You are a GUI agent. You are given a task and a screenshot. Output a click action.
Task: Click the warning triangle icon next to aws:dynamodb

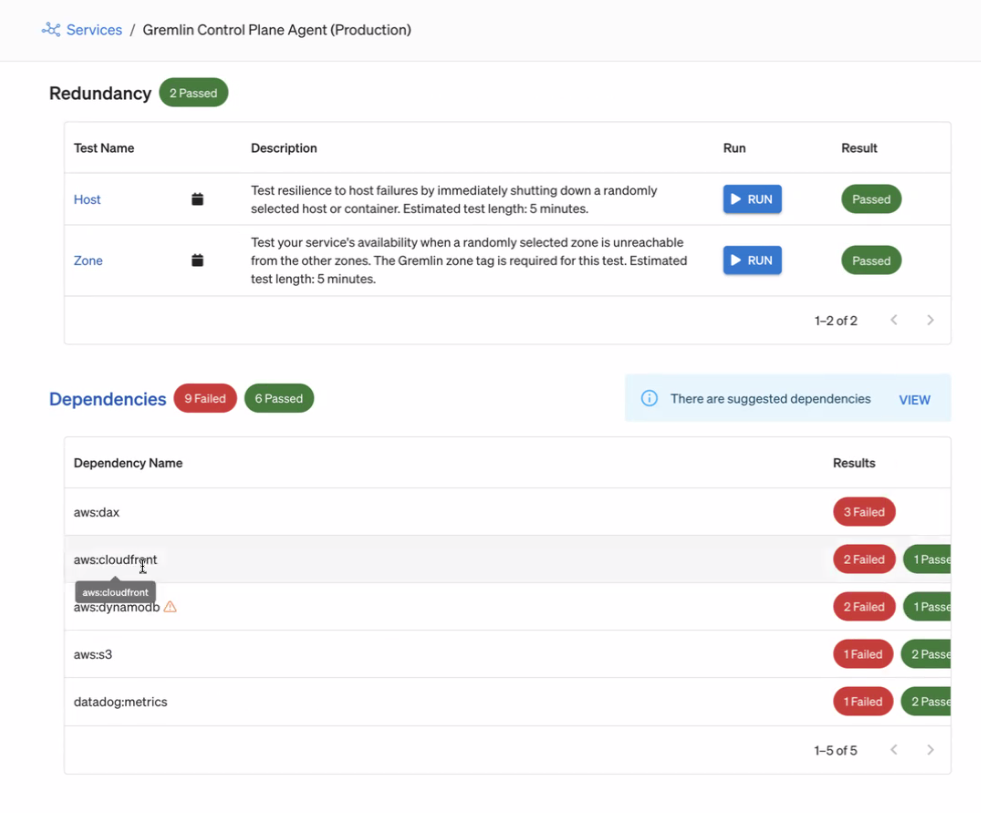(x=170, y=606)
